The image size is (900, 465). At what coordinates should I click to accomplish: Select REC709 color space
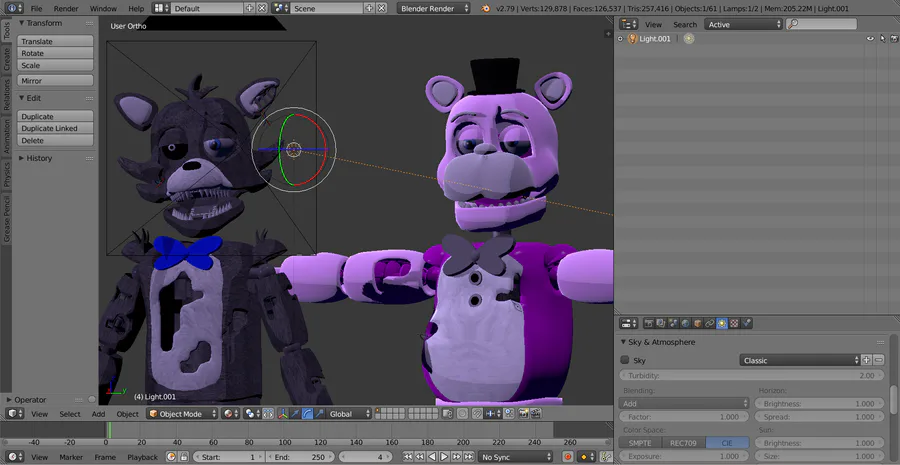point(684,443)
